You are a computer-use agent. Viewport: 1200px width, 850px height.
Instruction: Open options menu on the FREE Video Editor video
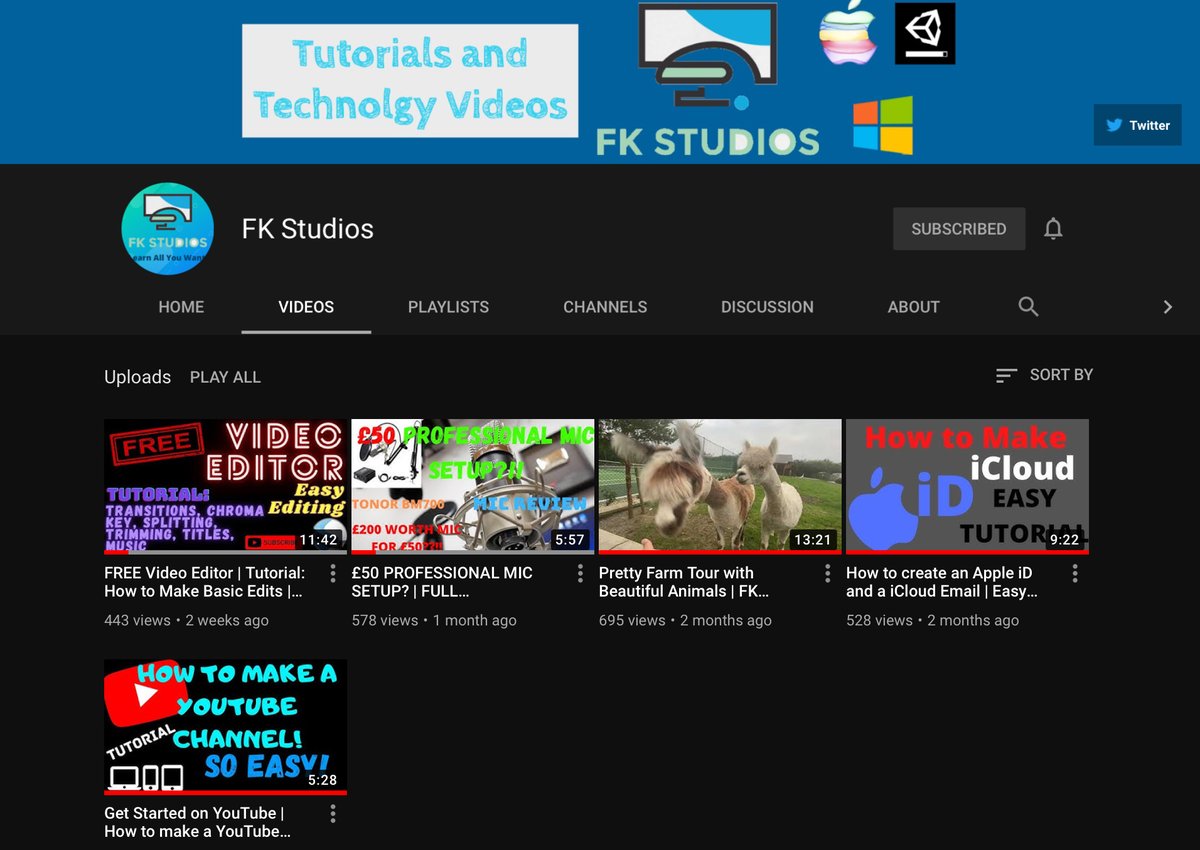click(332, 573)
